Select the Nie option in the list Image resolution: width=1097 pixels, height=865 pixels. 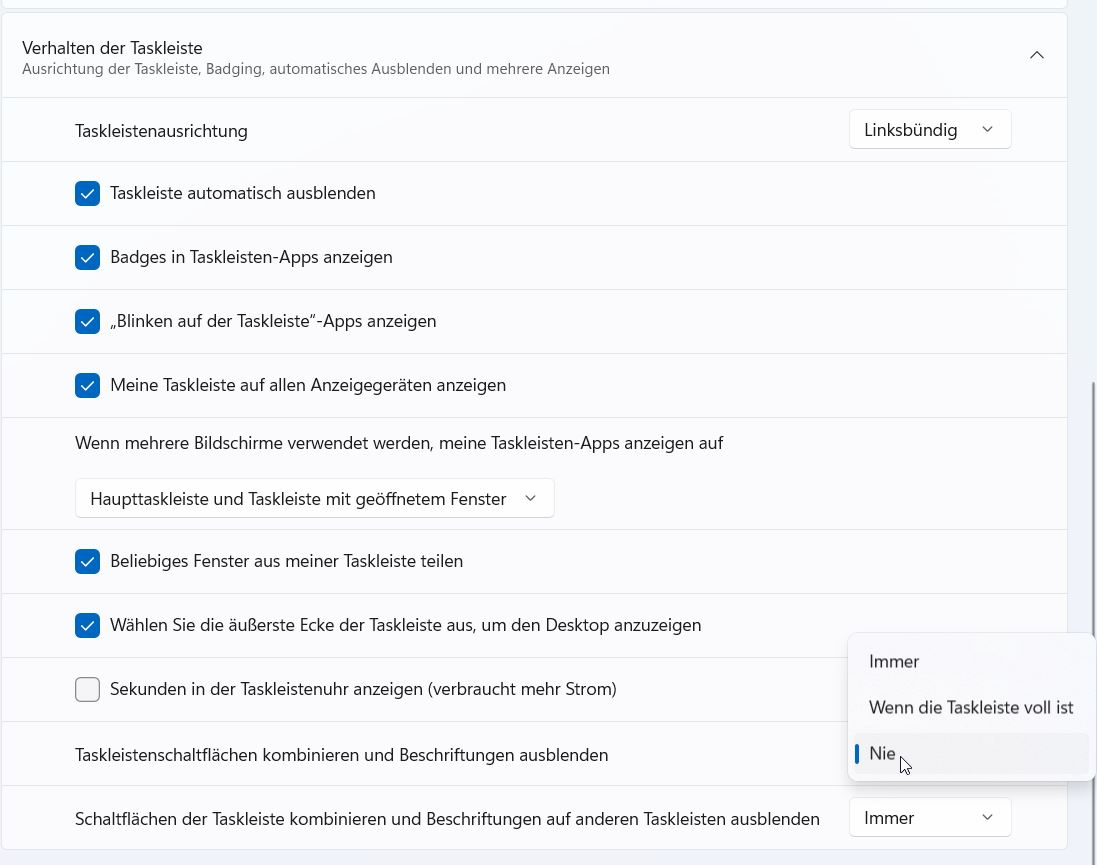(x=882, y=753)
